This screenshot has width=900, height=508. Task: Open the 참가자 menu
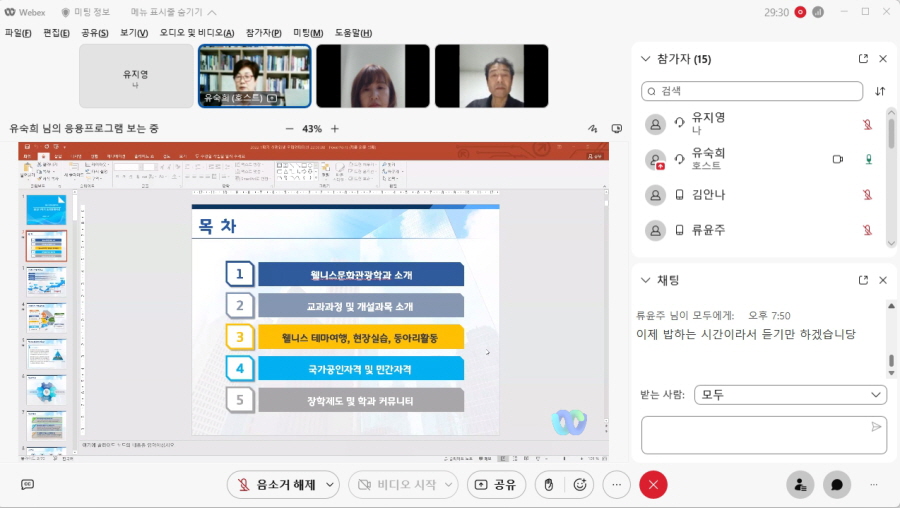tap(263, 33)
